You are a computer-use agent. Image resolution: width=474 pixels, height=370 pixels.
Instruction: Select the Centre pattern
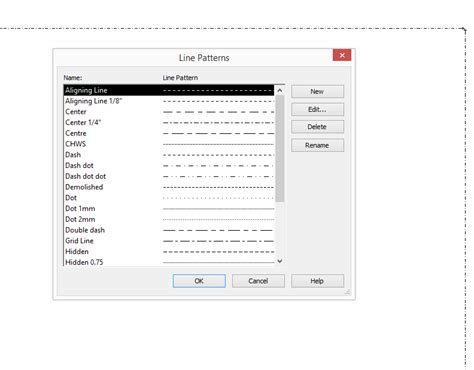click(169, 133)
